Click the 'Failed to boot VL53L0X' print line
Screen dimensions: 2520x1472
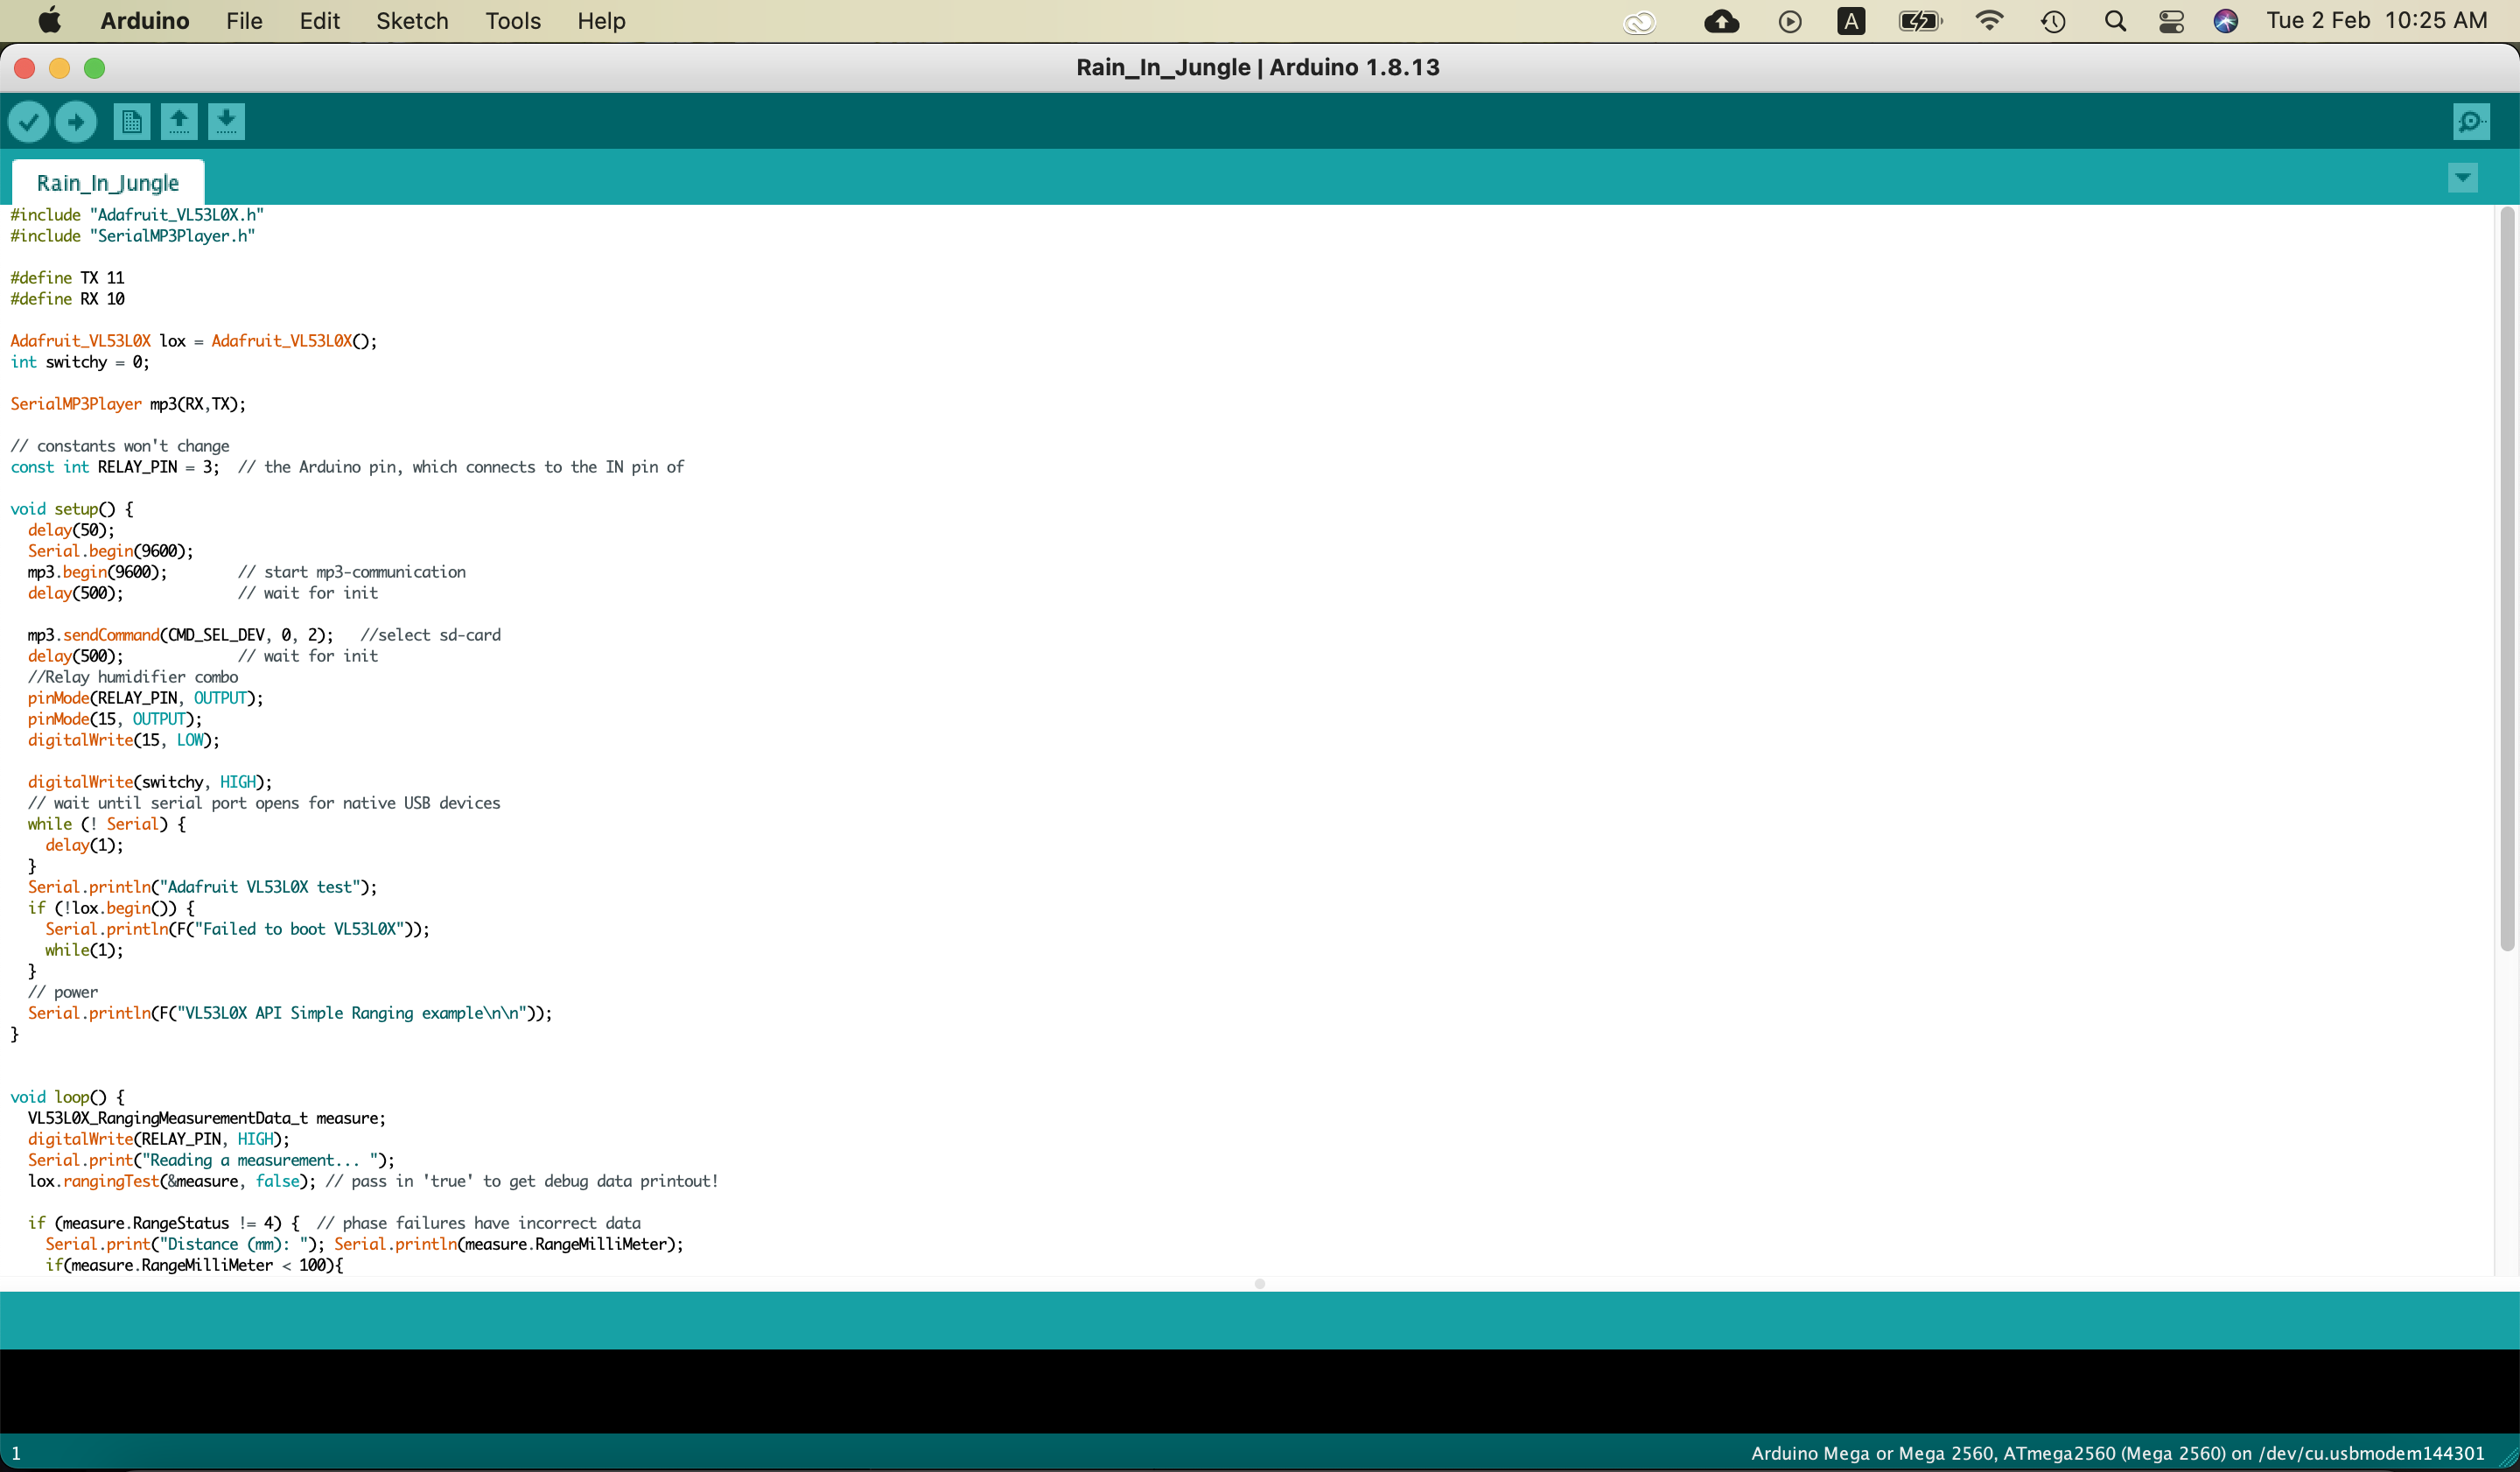pyautogui.click(x=238, y=929)
